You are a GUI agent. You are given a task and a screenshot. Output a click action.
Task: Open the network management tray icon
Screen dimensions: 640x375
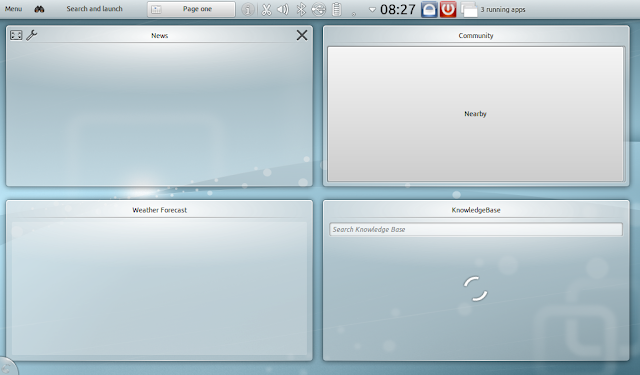(318, 9)
